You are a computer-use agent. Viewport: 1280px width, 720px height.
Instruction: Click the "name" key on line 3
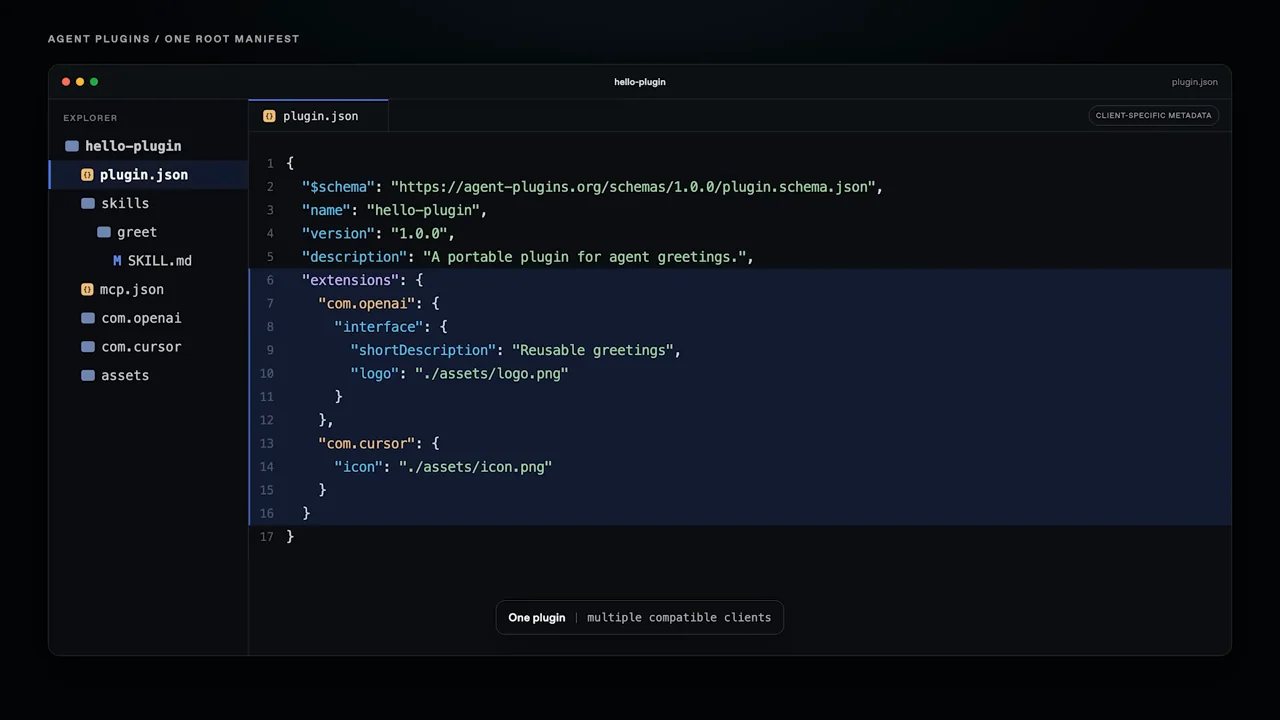326,210
